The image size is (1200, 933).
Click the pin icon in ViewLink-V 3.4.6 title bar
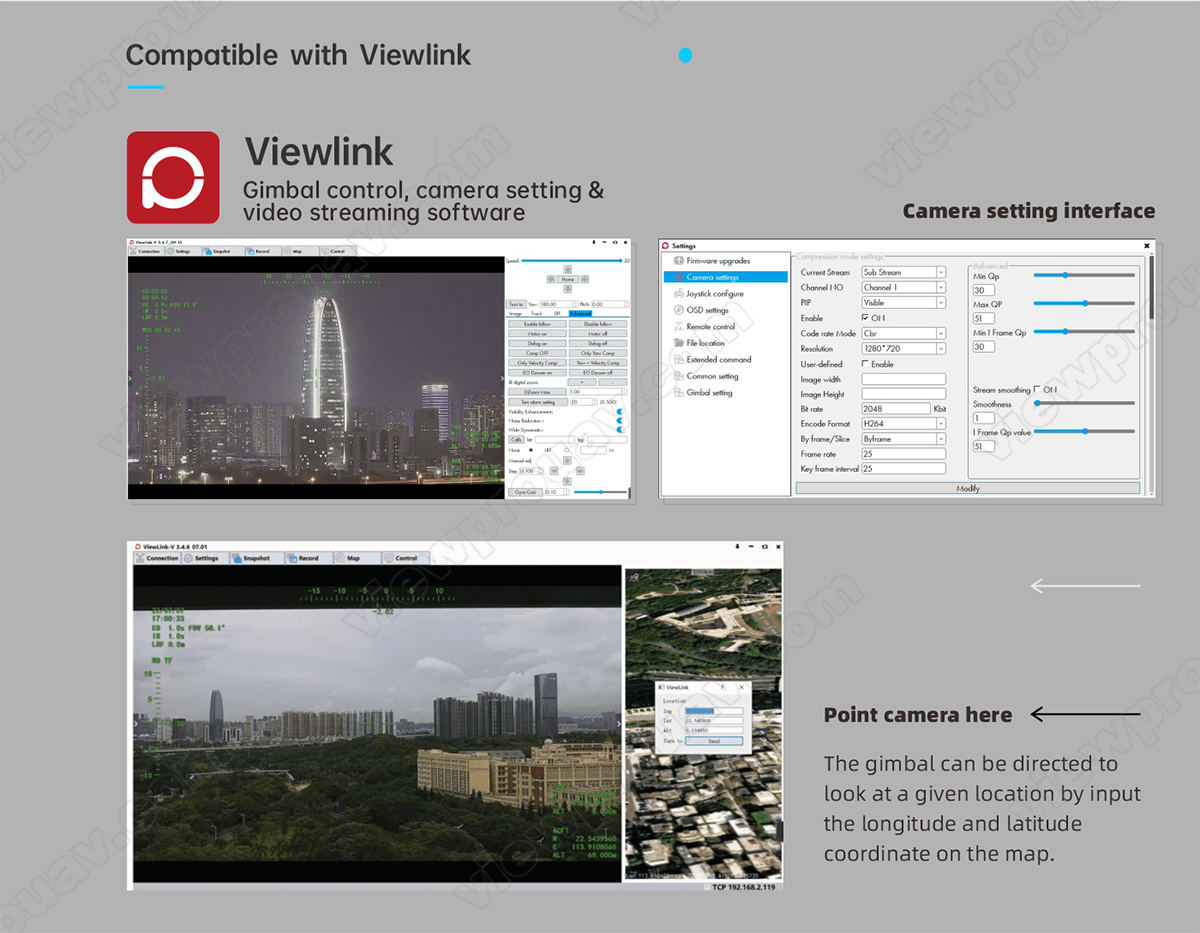739,547
